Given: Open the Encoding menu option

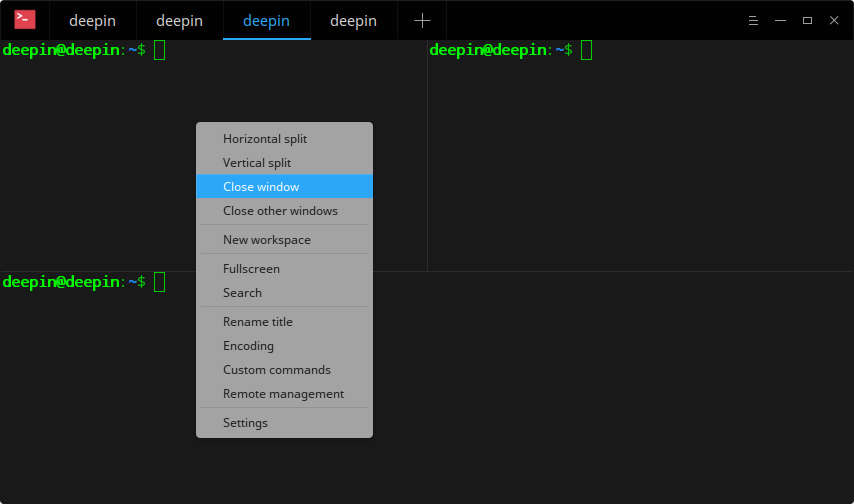Looking at the screenshot, I should (x=248, y=346).
